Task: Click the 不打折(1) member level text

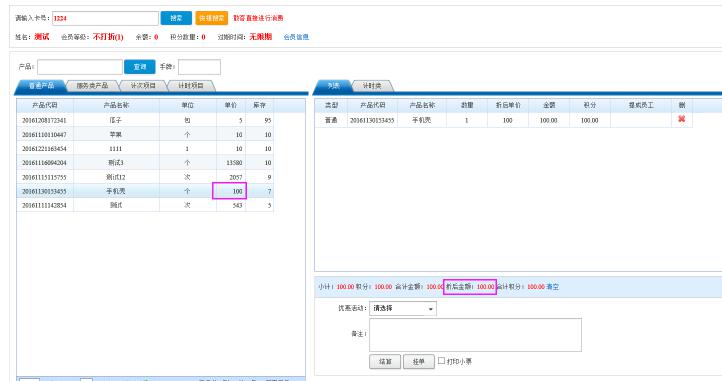Action: point(108,37)
